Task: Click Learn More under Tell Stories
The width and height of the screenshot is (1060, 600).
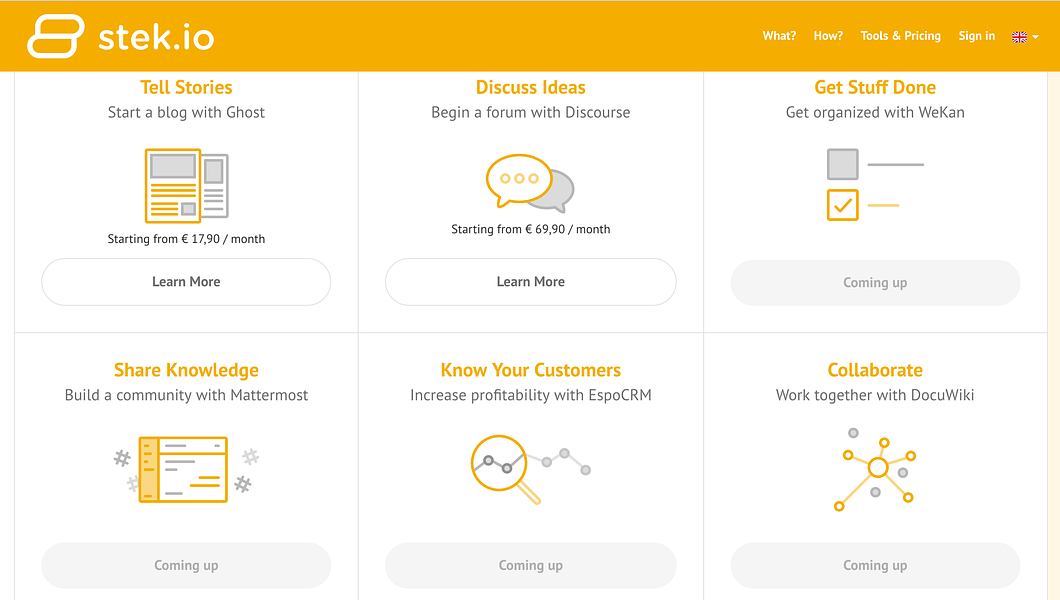Action: pyautogui.click(x=186, y=282)
